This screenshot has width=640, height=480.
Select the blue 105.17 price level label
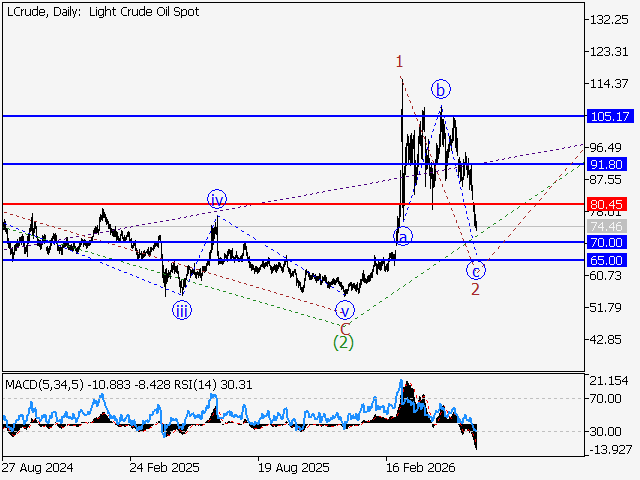610,116
